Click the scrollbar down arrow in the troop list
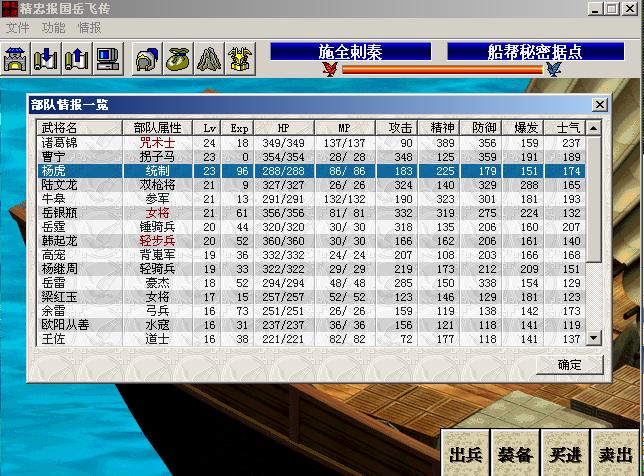The image size is (644, 476). click(596, 339)
